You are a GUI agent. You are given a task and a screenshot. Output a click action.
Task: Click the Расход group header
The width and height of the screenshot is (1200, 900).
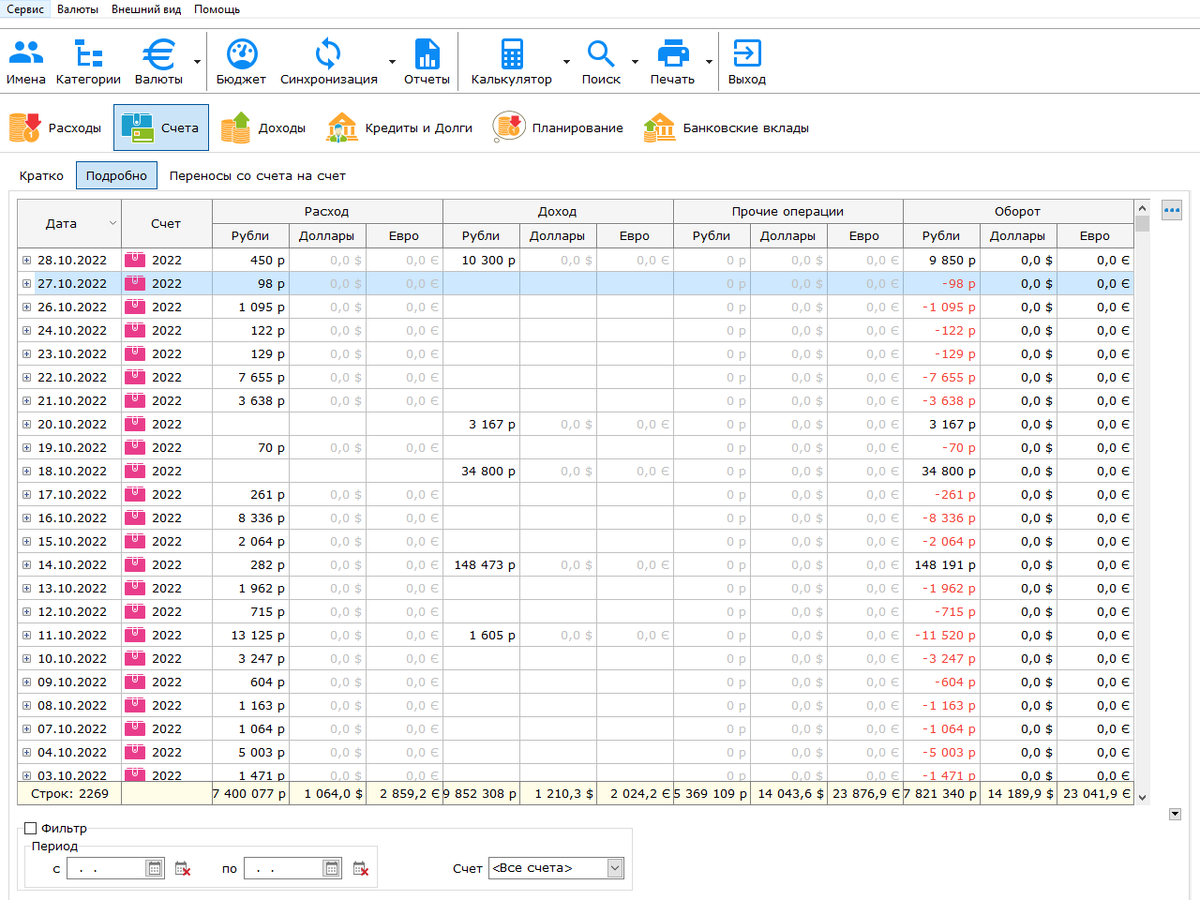coord(327,211)
